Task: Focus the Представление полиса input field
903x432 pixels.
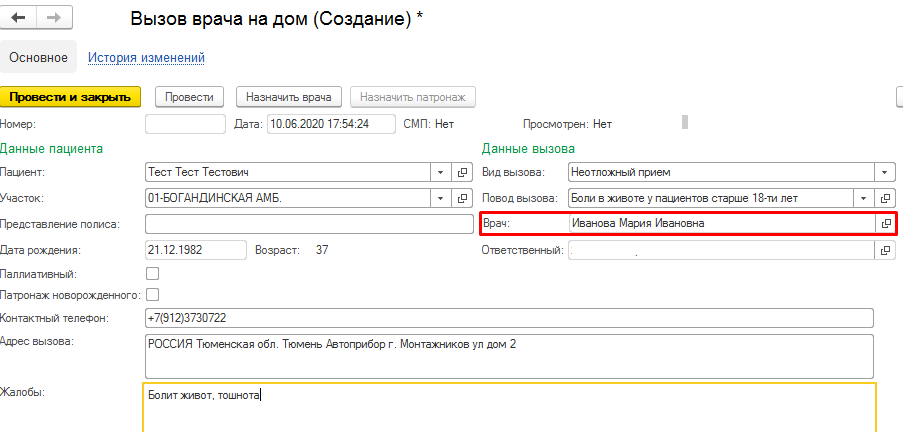Action: (308, 224)
